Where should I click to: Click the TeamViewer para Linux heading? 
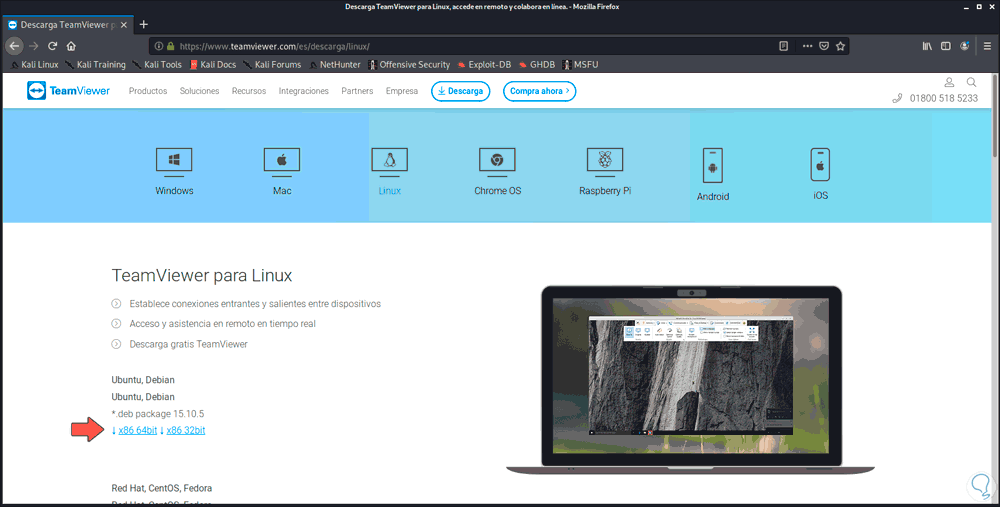(202, 276)
